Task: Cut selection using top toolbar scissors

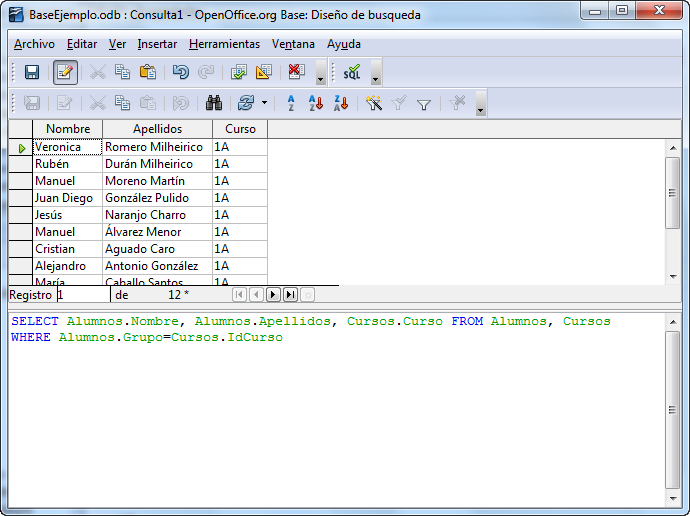Action: click(98, 72)
